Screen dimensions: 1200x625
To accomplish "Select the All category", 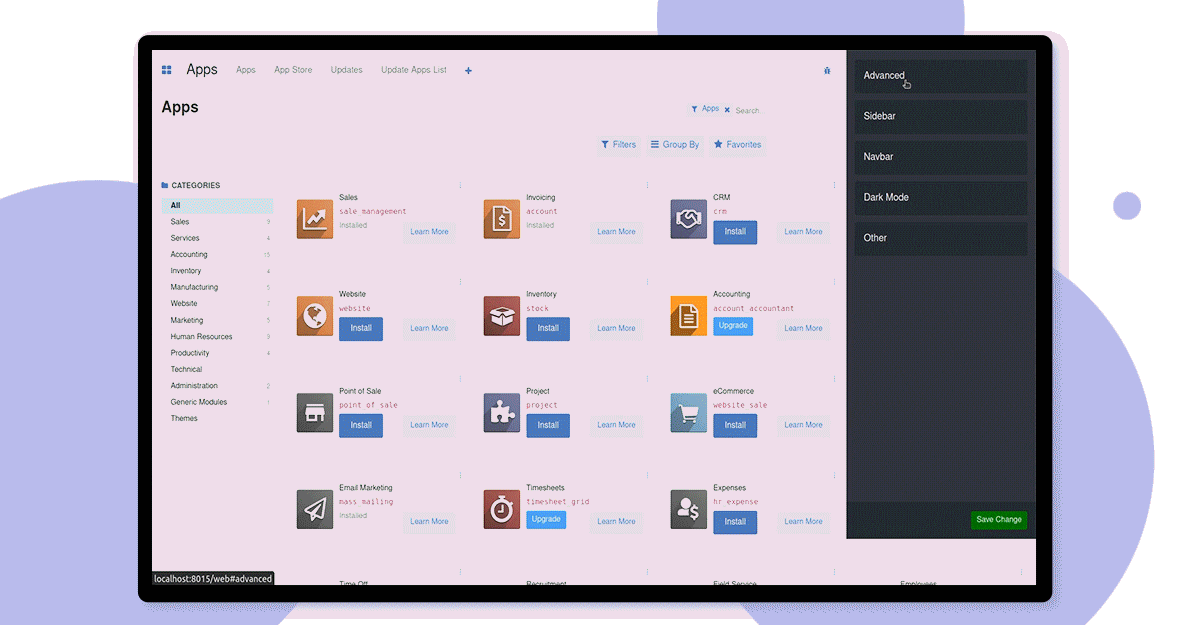I will pyautogui.click(x=217, y=205).
